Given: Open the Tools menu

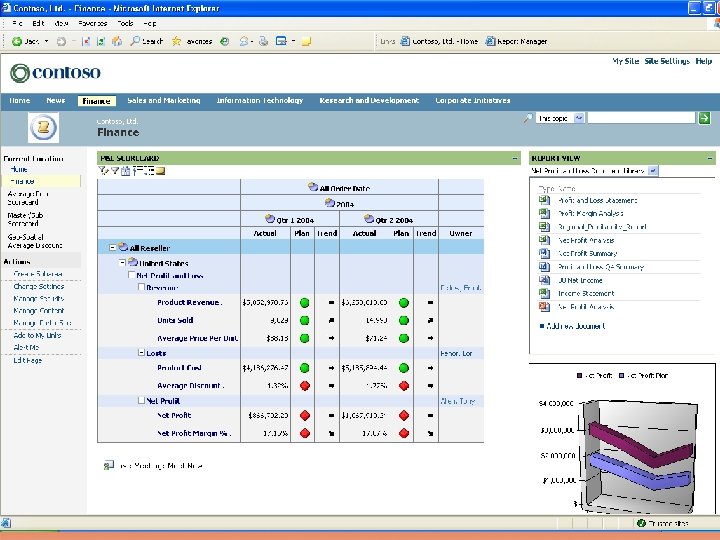Looking at the screenshot, I should click(125, 23).
